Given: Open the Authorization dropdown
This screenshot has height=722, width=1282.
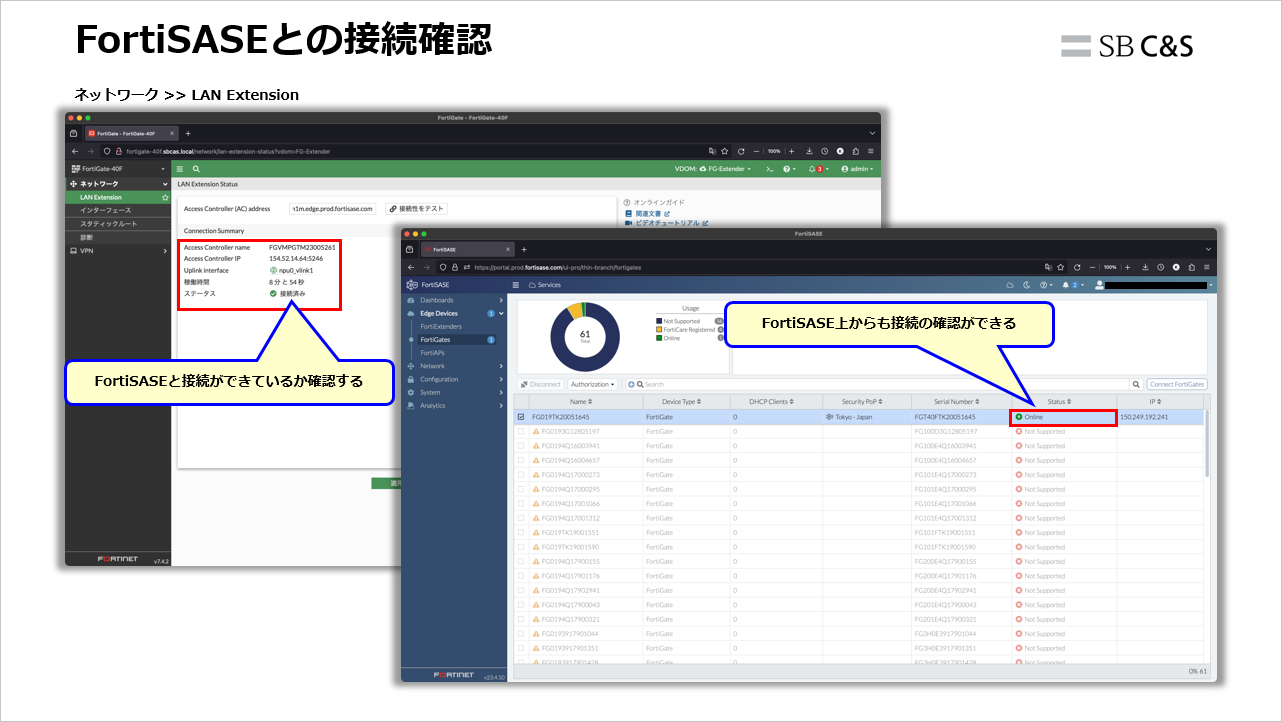Looking at the screenshot, I should (592, 384).
